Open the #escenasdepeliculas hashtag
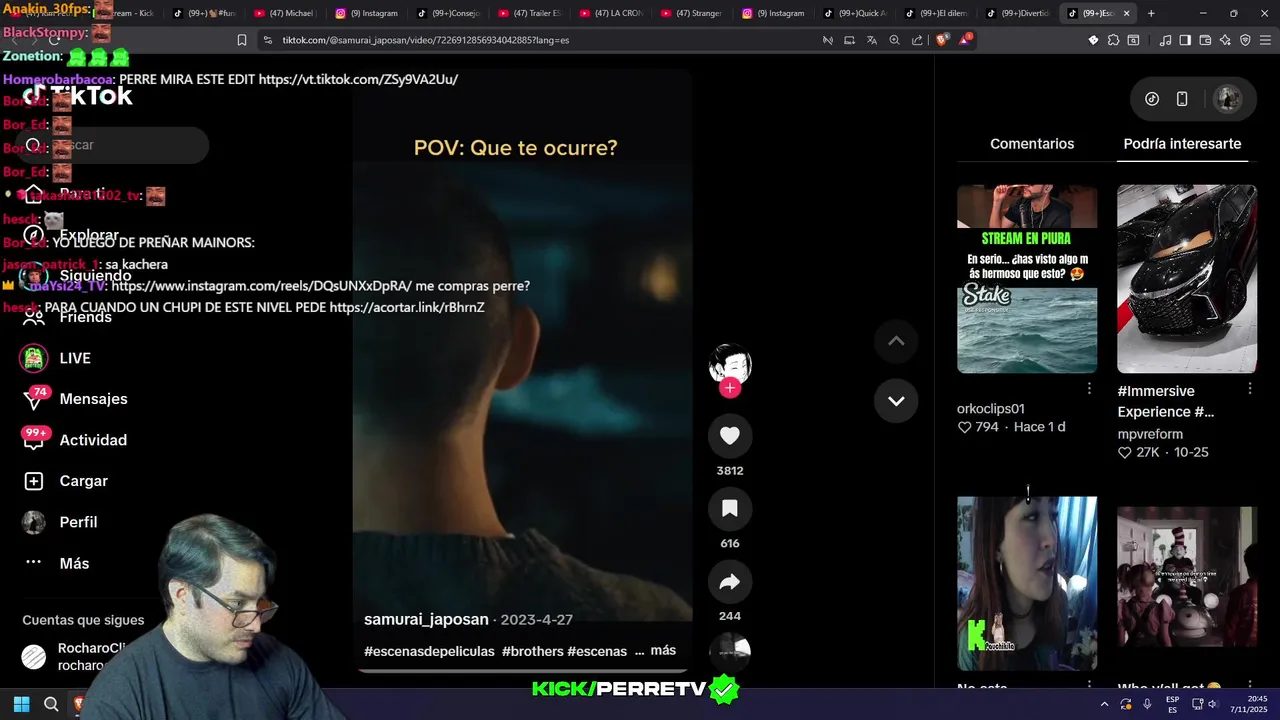This screenshot has height=720, width=1280. click(x=429, y=651)
